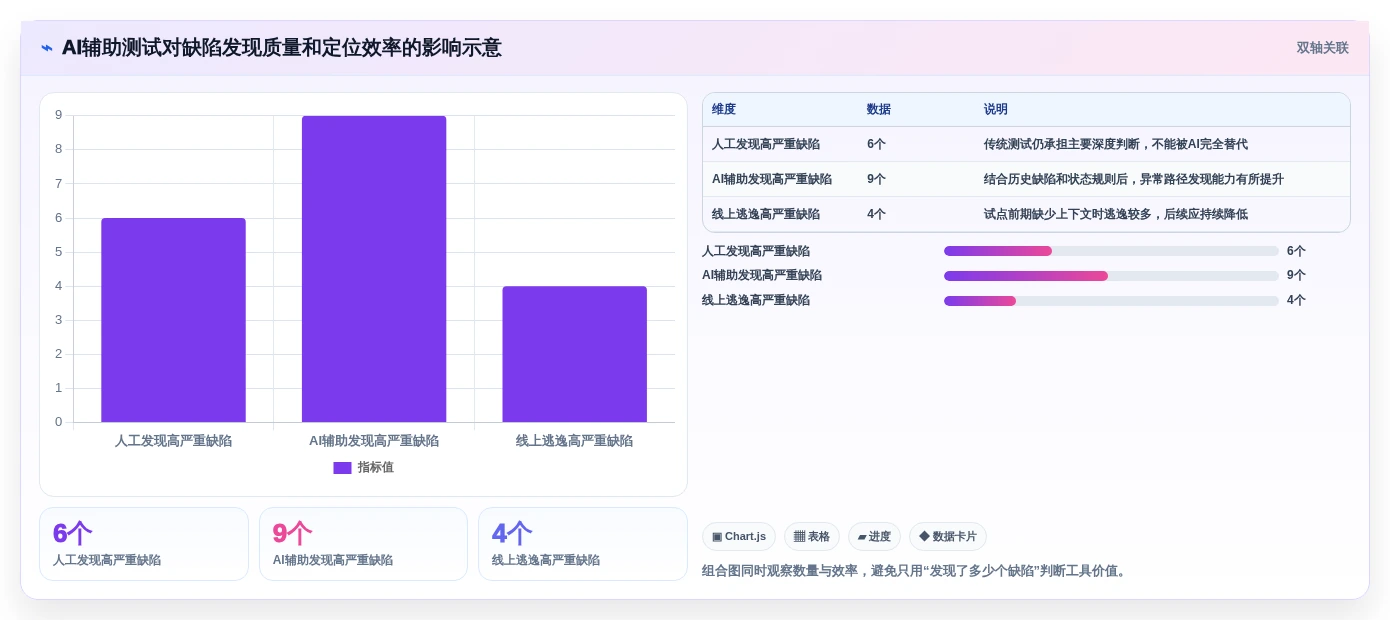Image resolution: width=1390 pixels, height=620 pixels.
Task: Select the 数据卡片 chip
Action: click(948, 537)
